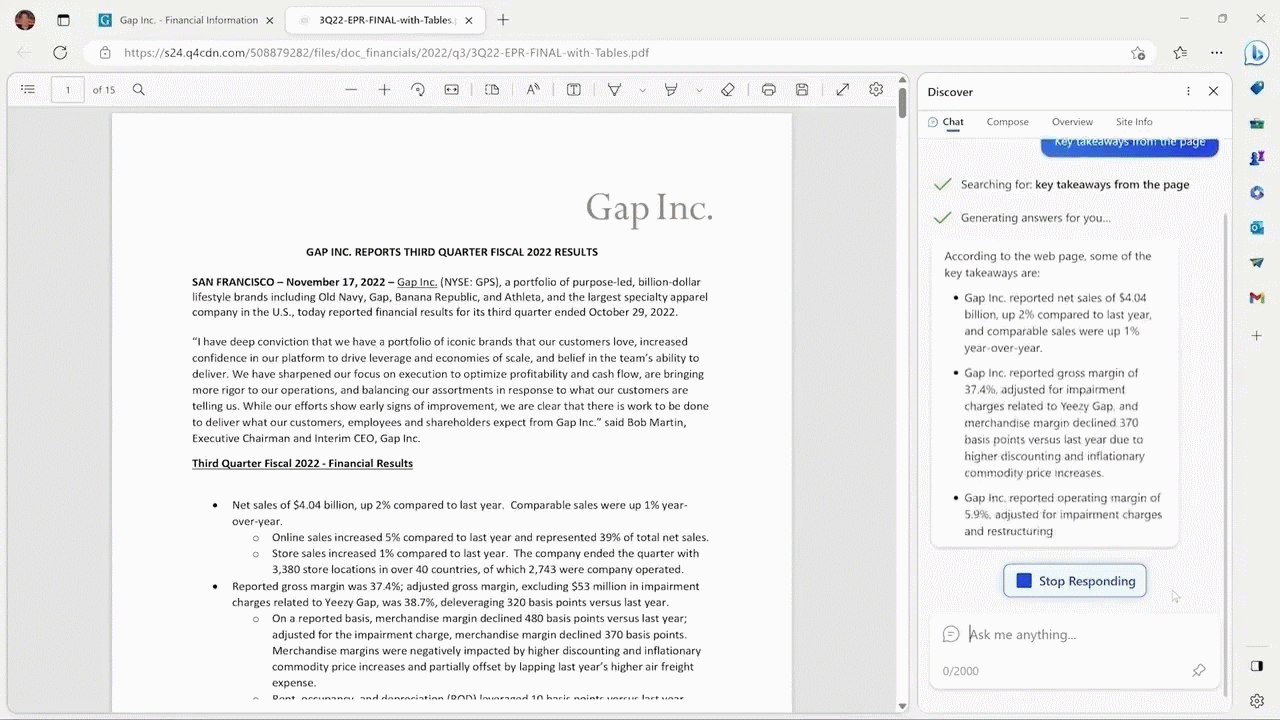
Task: Rotate the PDF page
Action: click(418, 89)
